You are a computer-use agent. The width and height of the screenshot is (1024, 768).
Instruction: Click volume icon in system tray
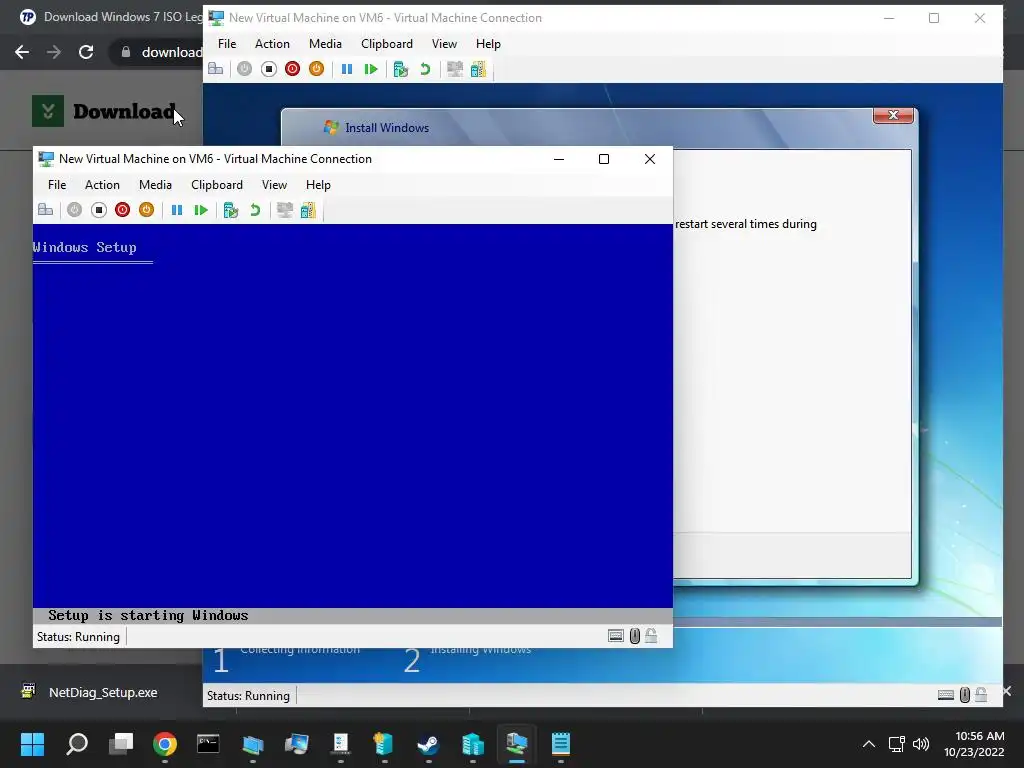coord(921,744)
